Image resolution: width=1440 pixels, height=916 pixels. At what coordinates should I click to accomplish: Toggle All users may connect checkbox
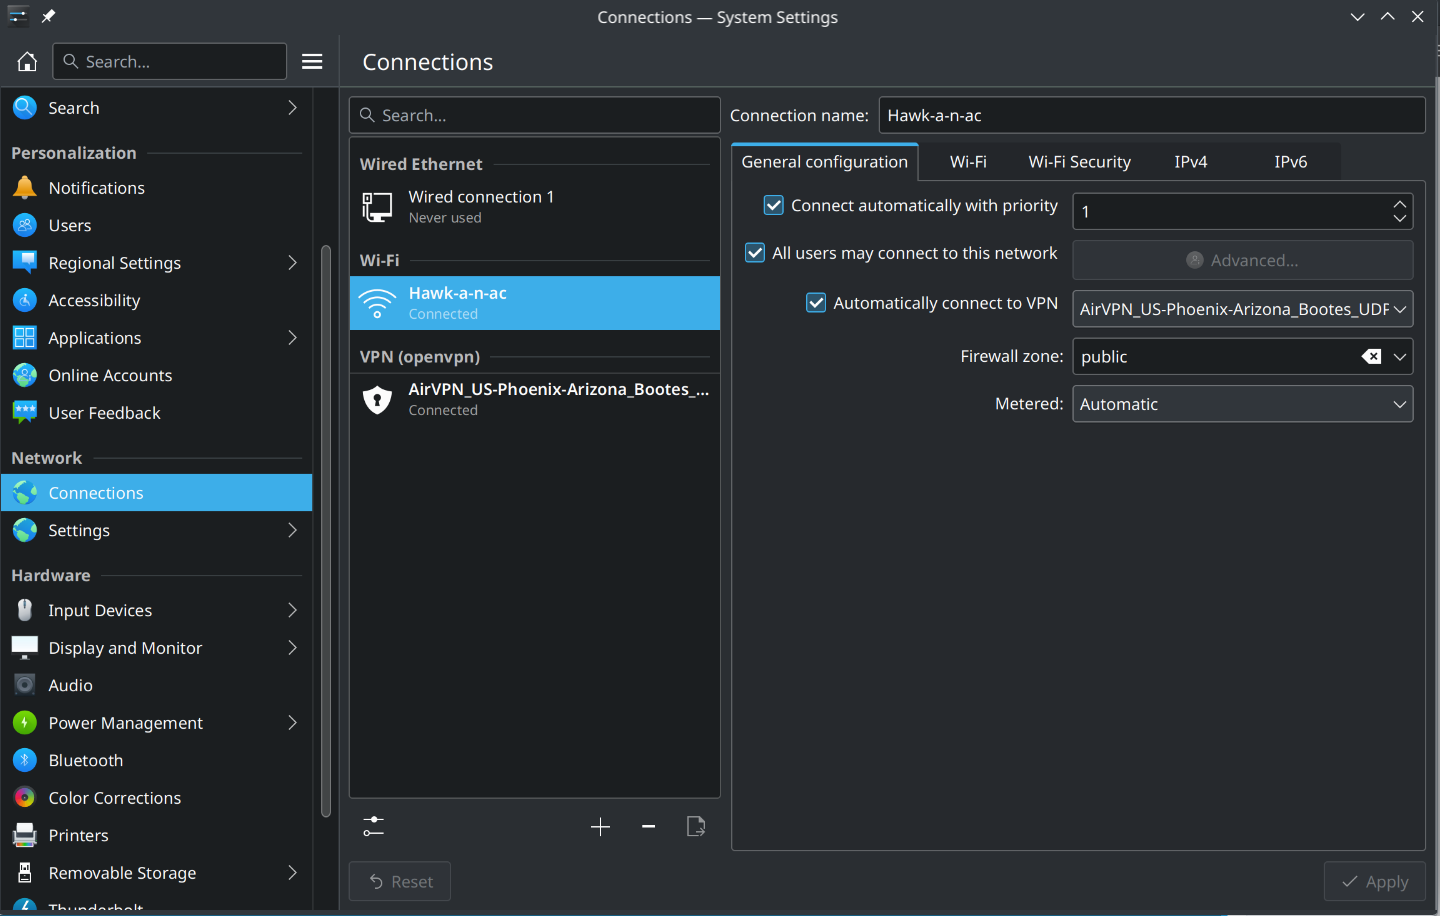coord(755,253)
